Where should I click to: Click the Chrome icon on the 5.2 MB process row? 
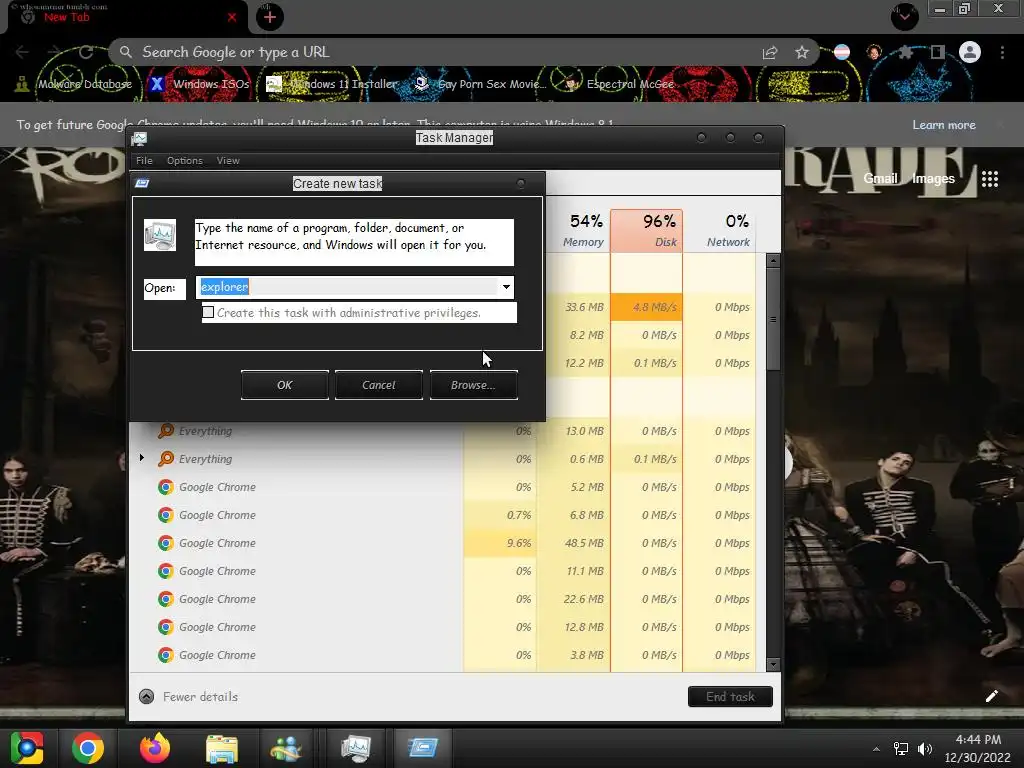click(166, 487)
